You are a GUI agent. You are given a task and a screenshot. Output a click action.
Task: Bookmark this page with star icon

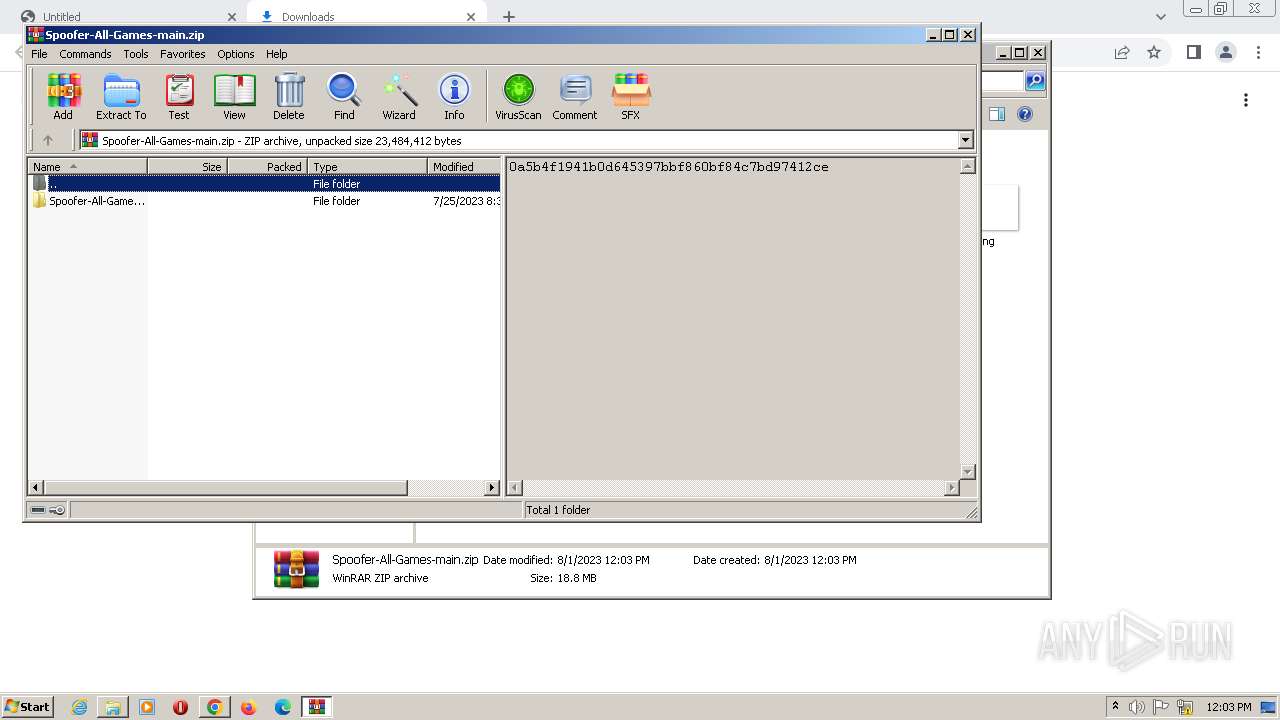coord(1154,53)
